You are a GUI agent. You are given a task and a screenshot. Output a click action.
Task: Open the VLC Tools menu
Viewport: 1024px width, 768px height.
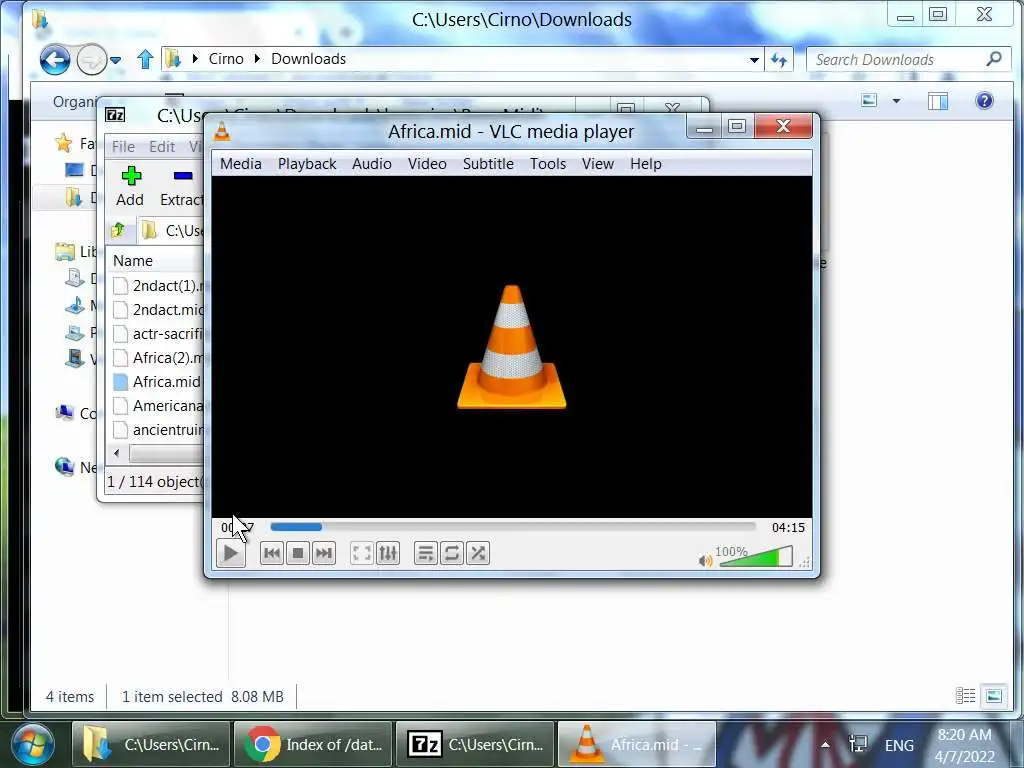click(548, 164)
